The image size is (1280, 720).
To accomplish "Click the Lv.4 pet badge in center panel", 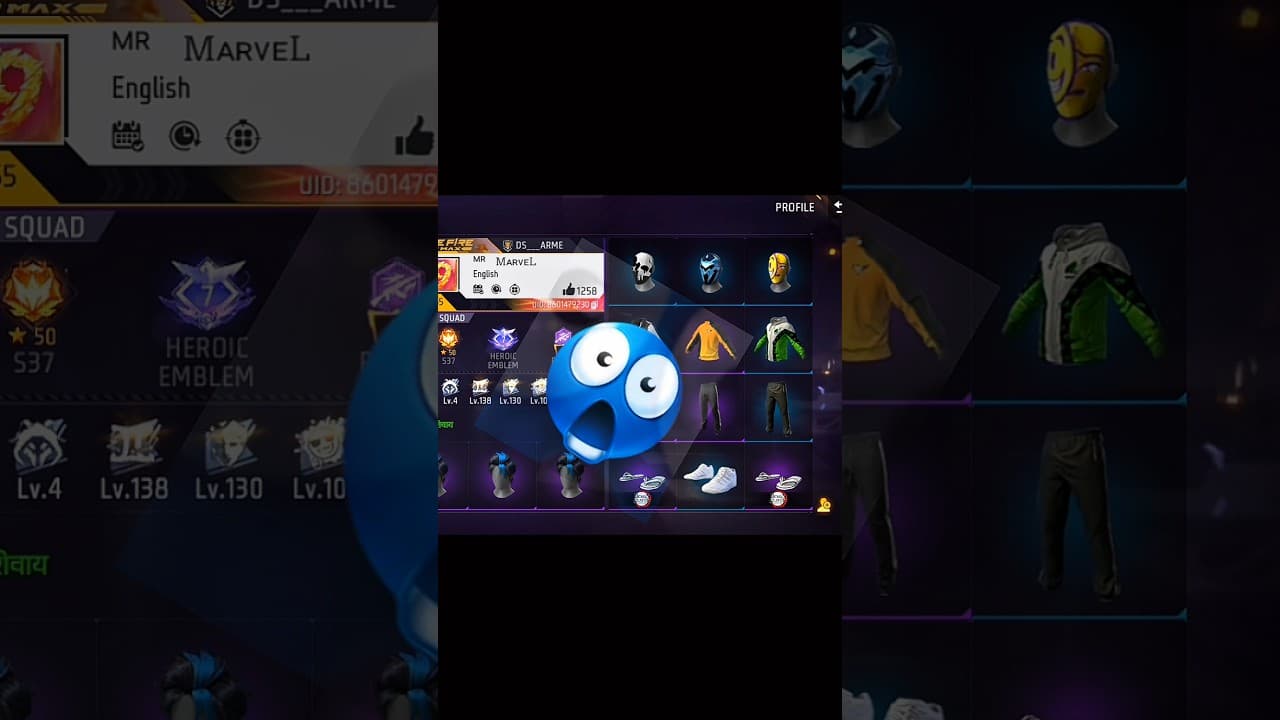I will [x=450, y=391].
